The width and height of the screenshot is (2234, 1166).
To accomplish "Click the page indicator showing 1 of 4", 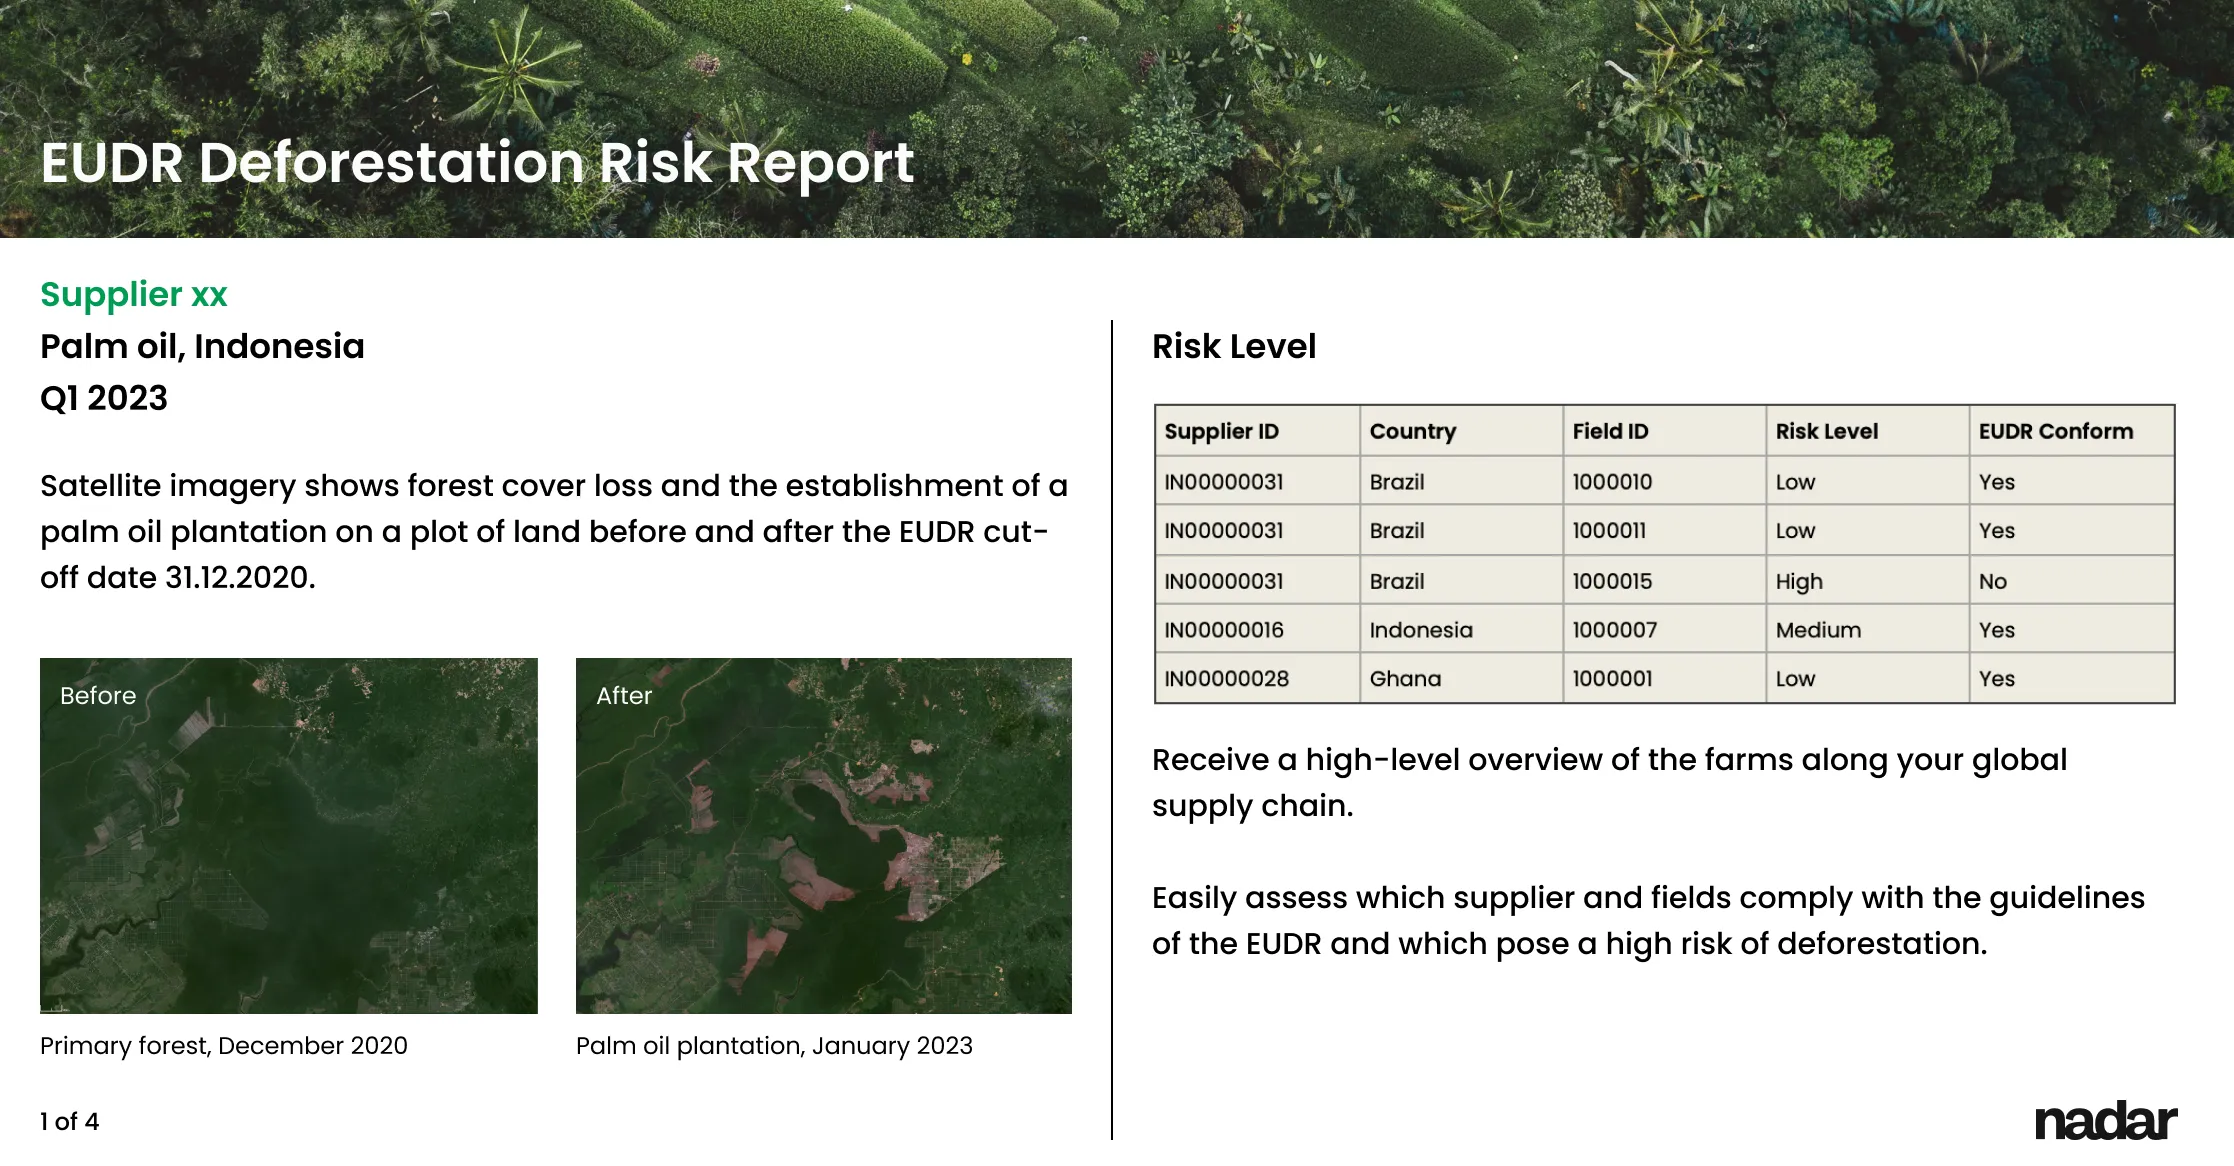I will 68,1121.
